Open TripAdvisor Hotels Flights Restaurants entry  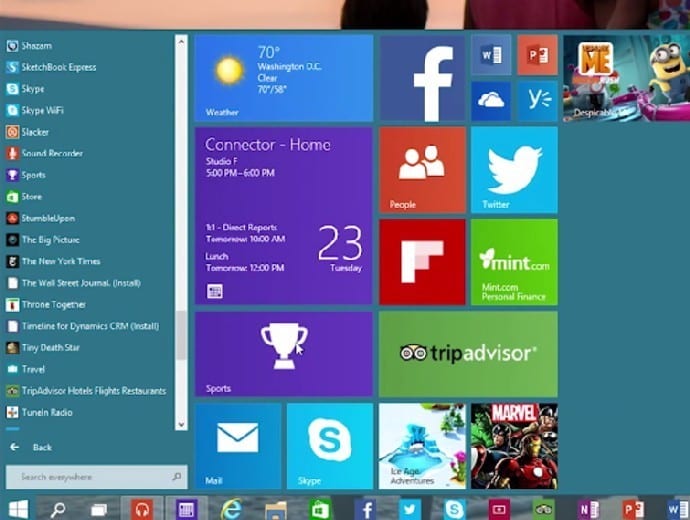coord(88,390)
